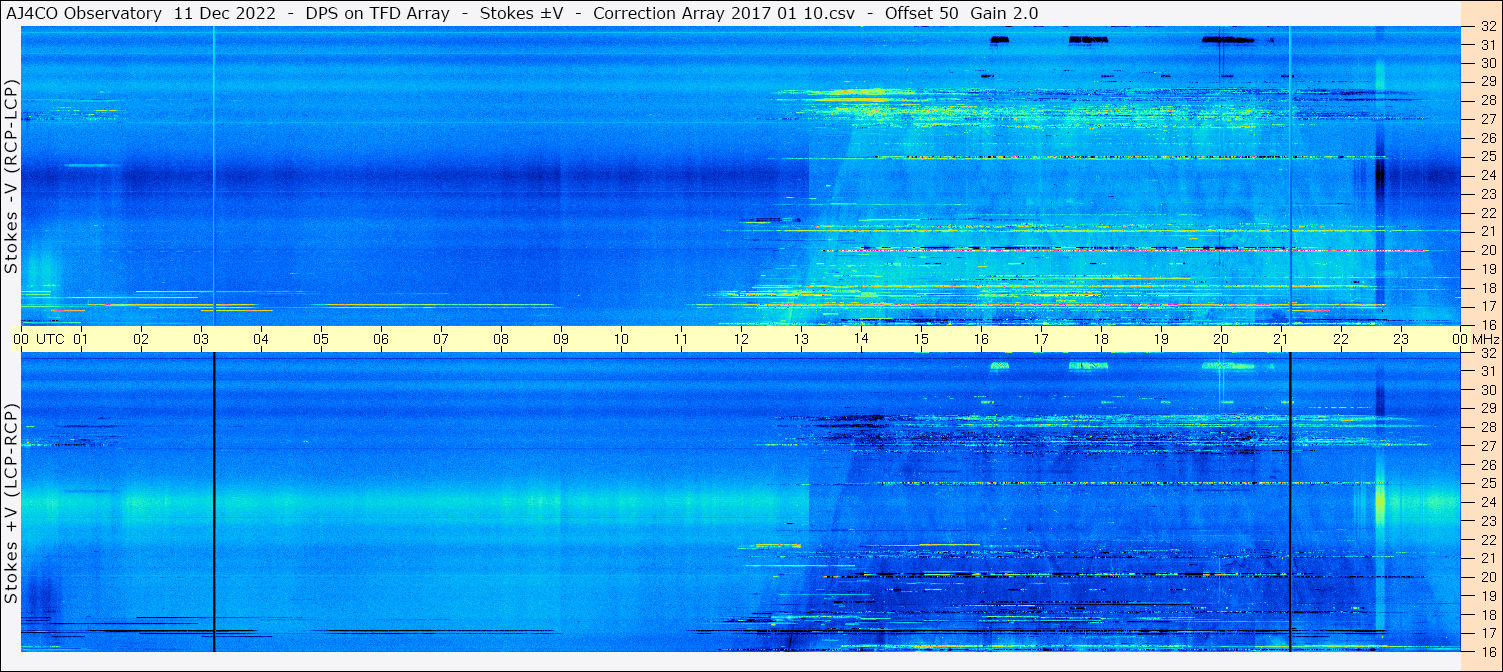Image resolution: width=1503 pixels, height=672 pixels.
Task: Click the 32 MHz label of the Stokes -V panel
Action: coord(1487,27)
